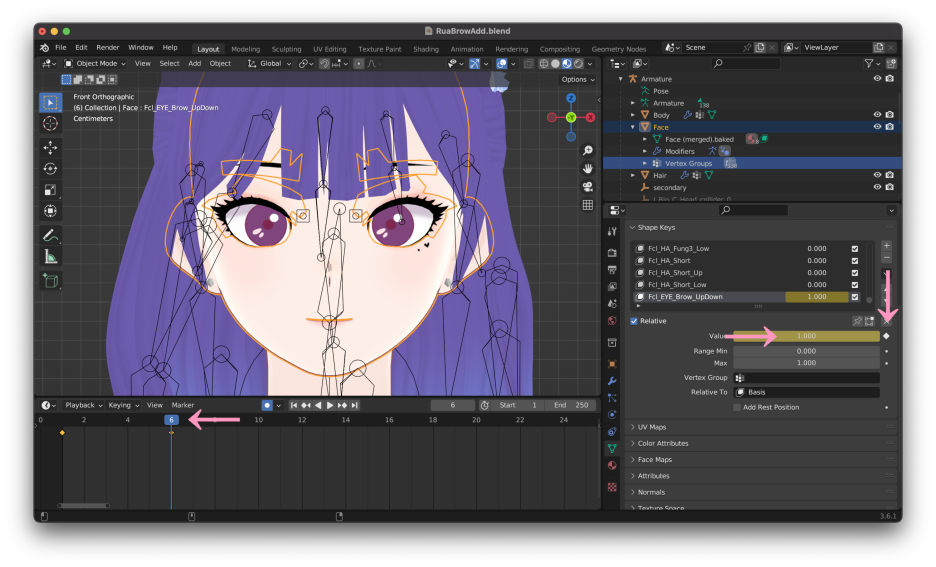
Task: Select the Cursor tool
Action: (50, 124)
